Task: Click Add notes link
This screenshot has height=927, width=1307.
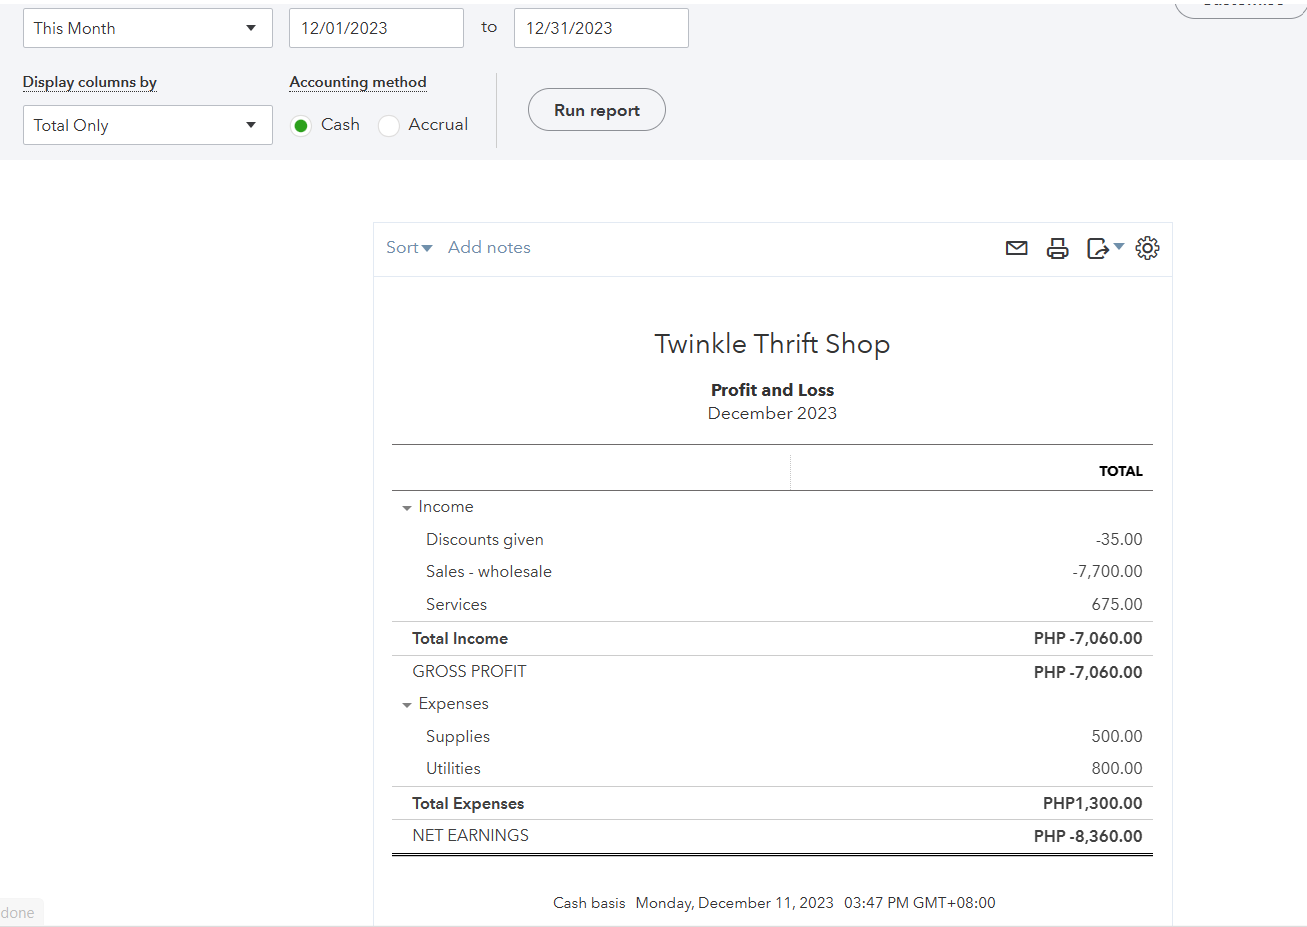Action: point(489,248)
